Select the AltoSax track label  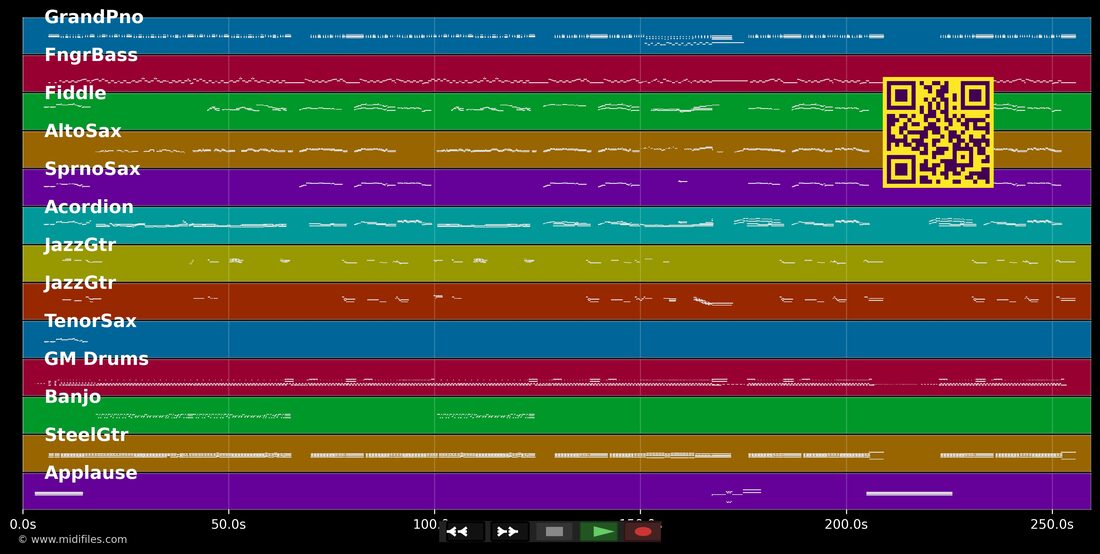click(83, 131)
